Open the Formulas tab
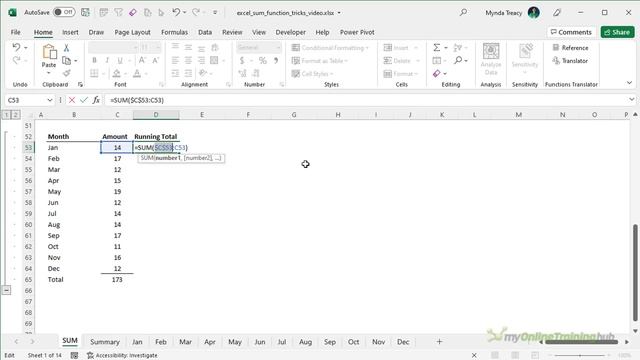Screen dimensions: 640x360 pos(174,32)
